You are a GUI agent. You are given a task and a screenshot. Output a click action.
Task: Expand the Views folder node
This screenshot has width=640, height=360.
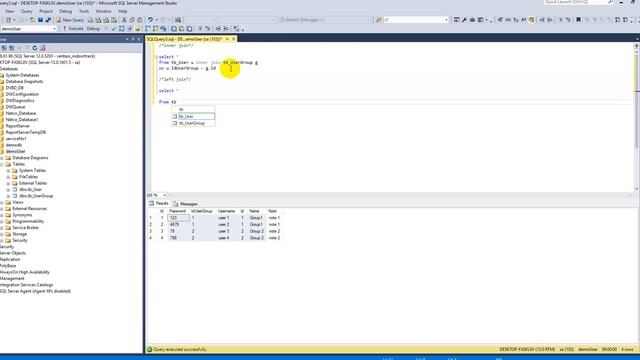(2, 202)
